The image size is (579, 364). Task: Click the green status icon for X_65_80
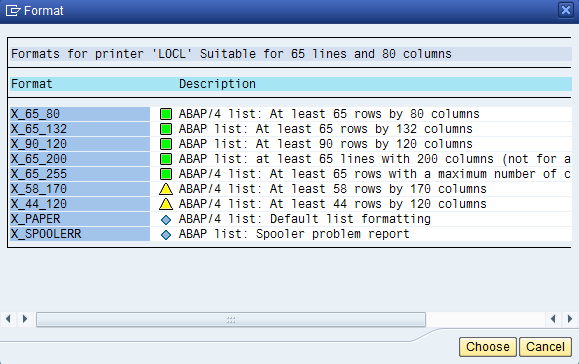pos(166,114)
